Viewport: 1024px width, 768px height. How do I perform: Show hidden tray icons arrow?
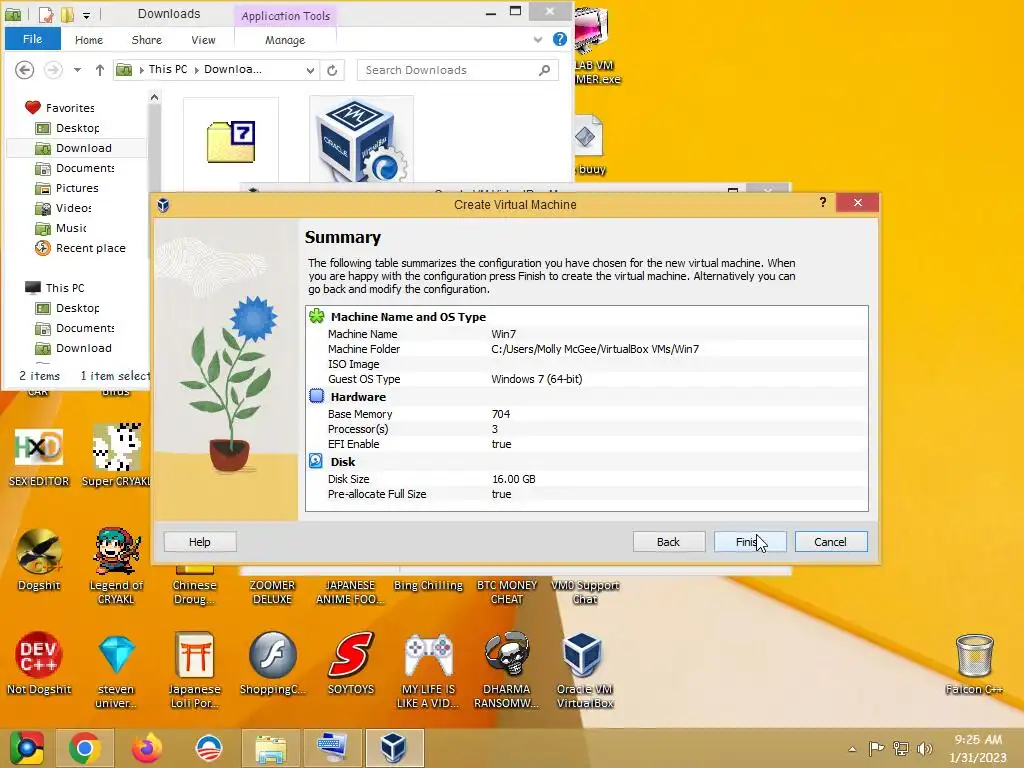(x=852, y=749)
